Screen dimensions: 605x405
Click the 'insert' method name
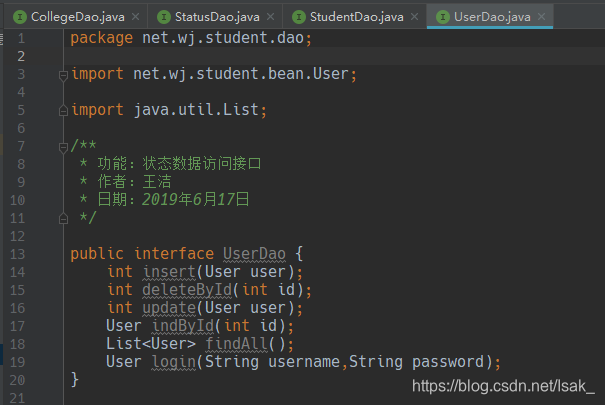[x=169, y=272]
